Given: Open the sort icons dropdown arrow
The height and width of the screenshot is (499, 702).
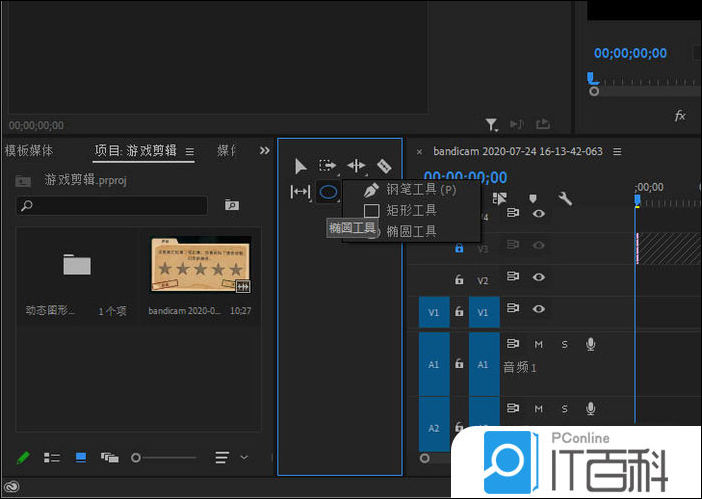Looking at the screenshot, I should coord(244,457).
